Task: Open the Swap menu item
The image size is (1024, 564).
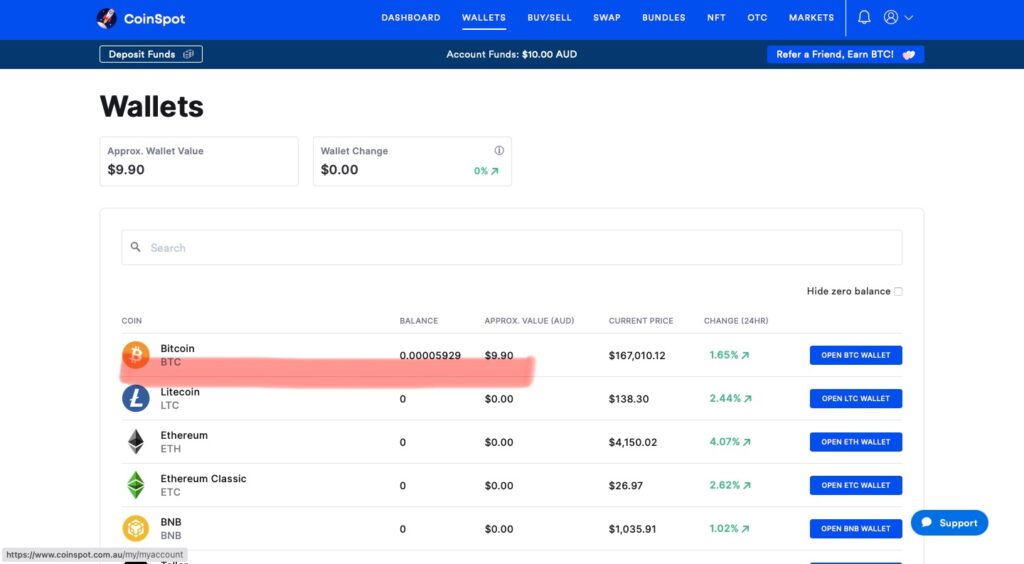Action: click(x=607, y=18)
